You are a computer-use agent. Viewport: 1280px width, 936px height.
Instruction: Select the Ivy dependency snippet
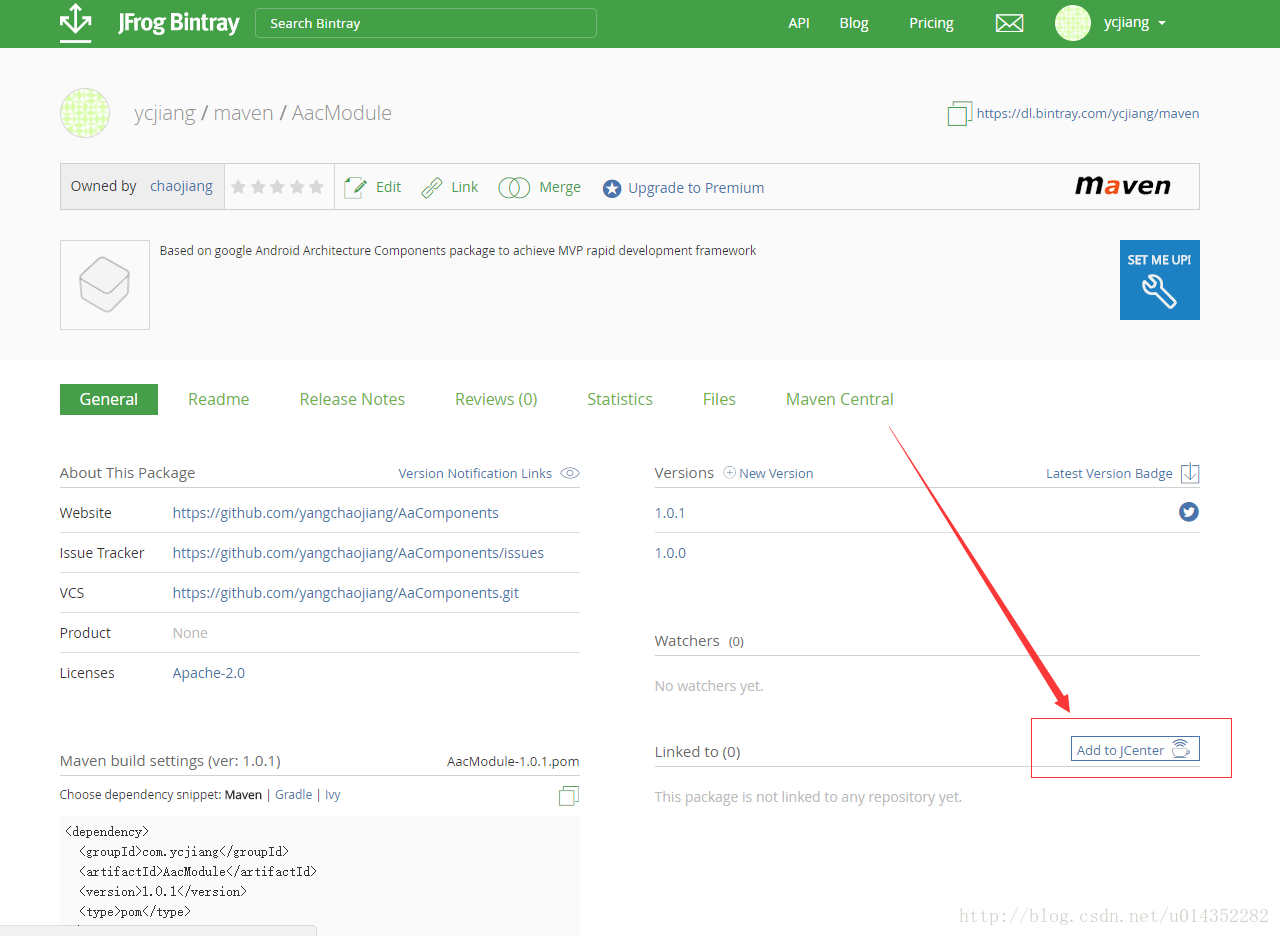tap(333, 795)
